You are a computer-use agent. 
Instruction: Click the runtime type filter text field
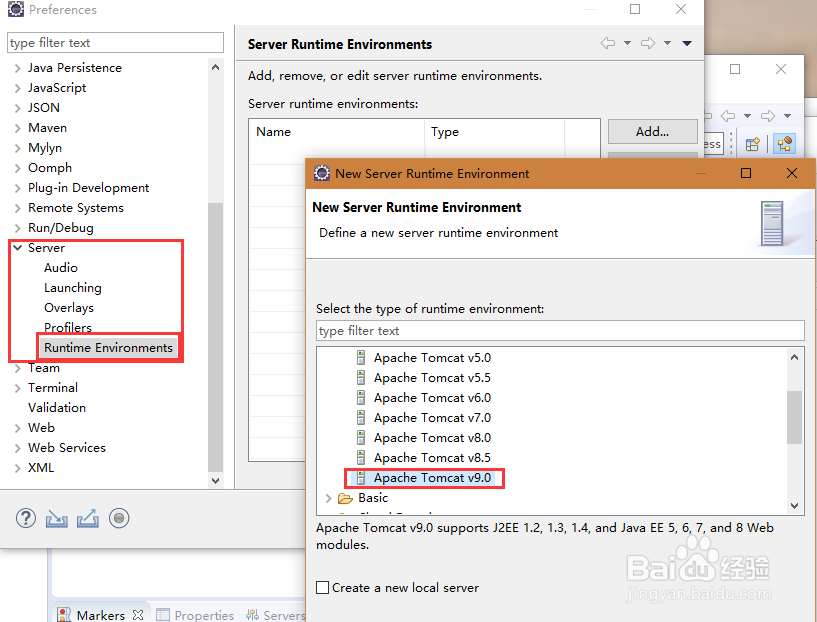tap(560, 331)
